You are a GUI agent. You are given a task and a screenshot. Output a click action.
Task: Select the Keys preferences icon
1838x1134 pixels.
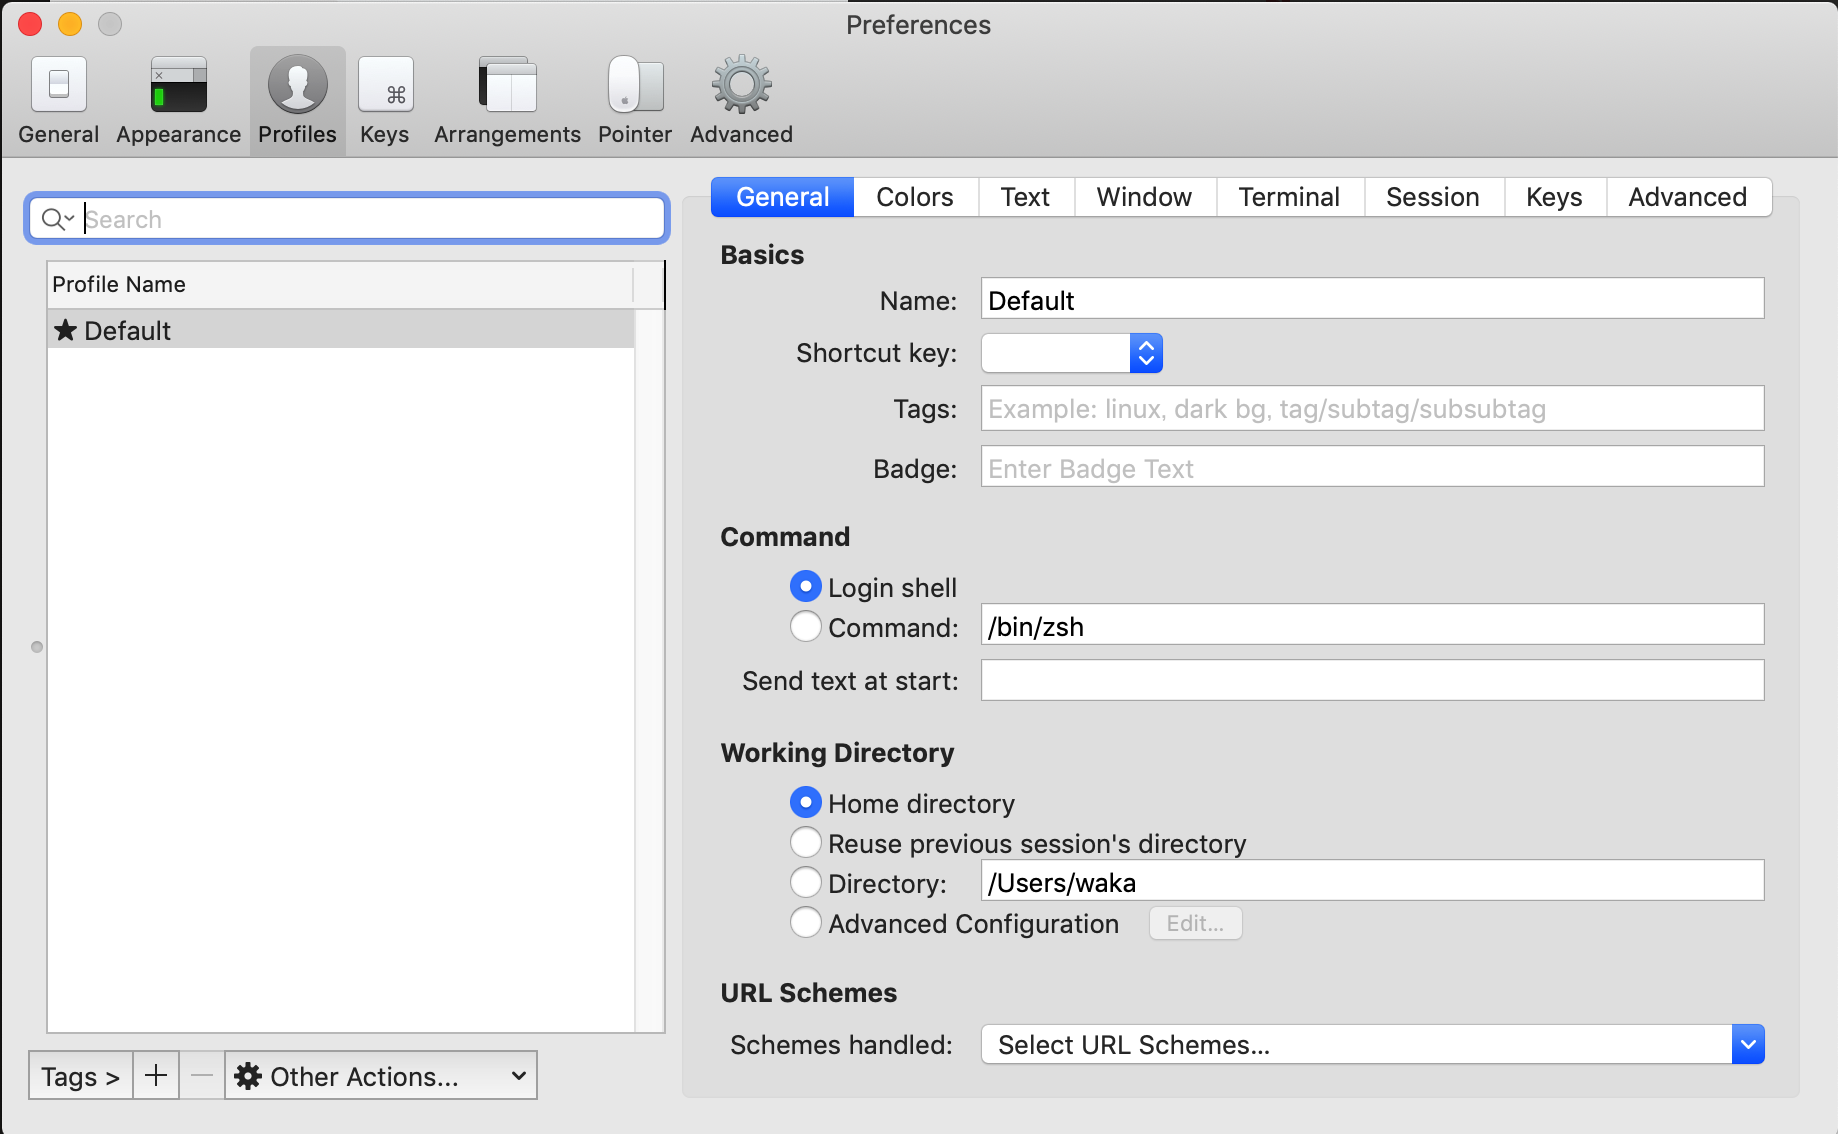coord(385,98)
